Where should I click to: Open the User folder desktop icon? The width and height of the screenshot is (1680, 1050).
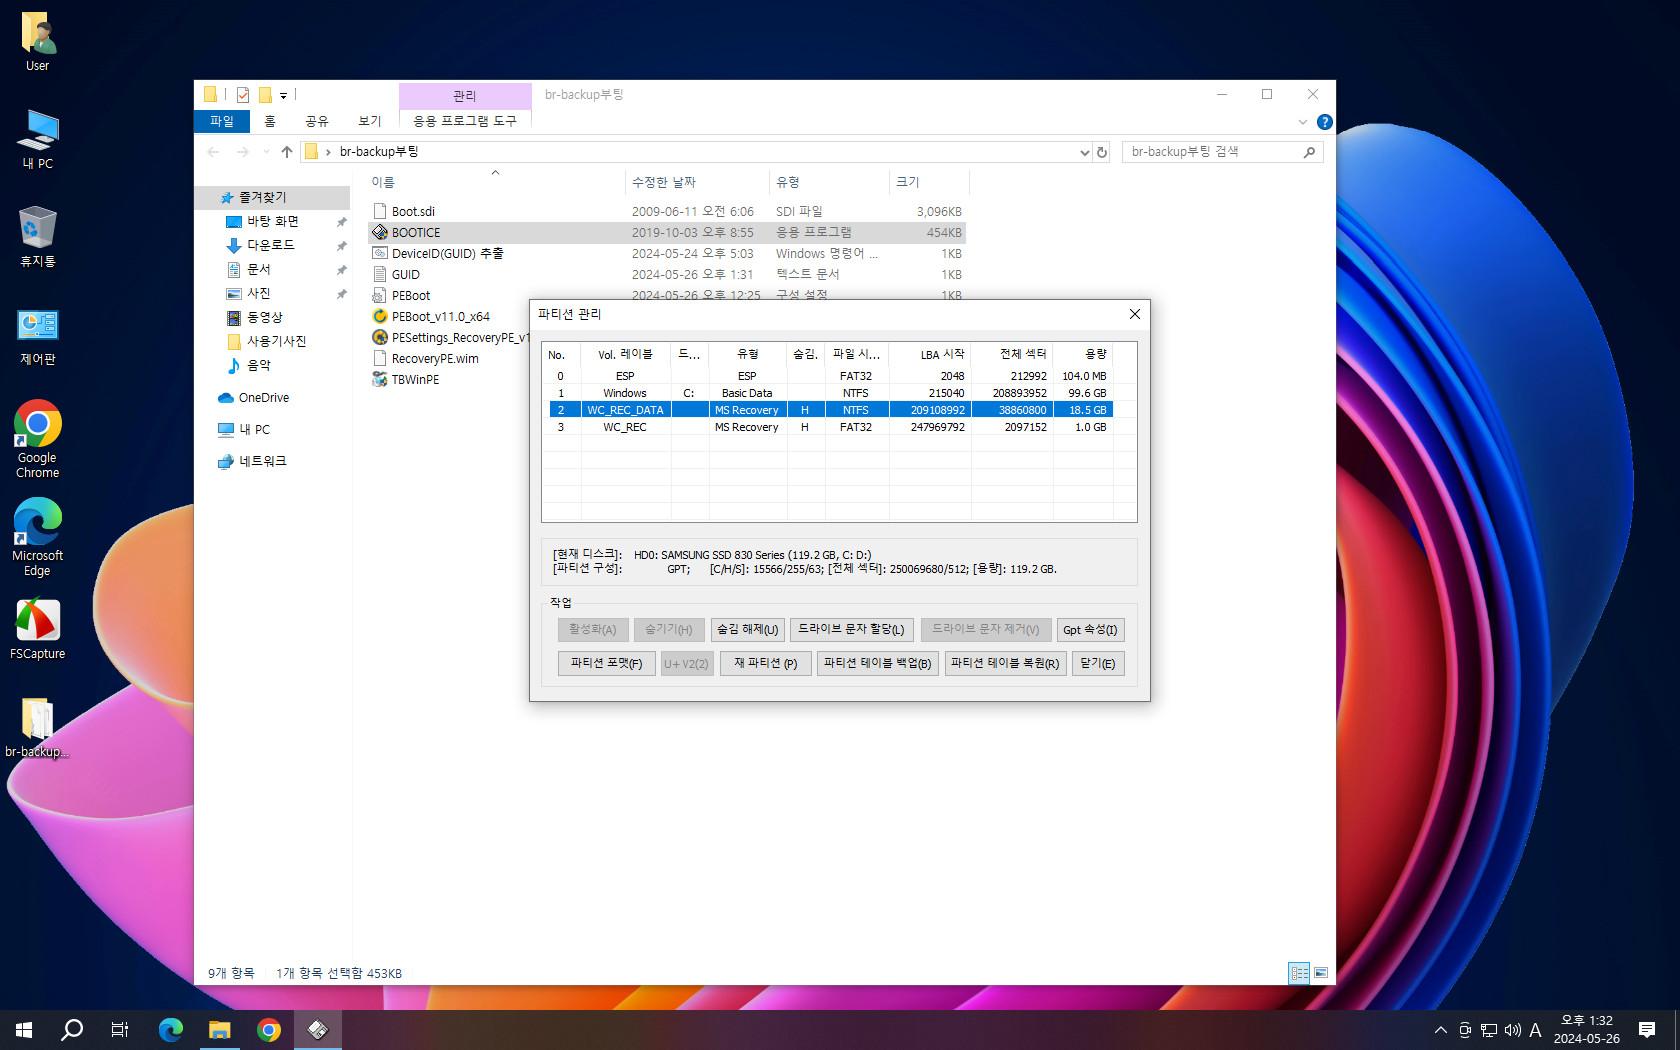[38, 42]
